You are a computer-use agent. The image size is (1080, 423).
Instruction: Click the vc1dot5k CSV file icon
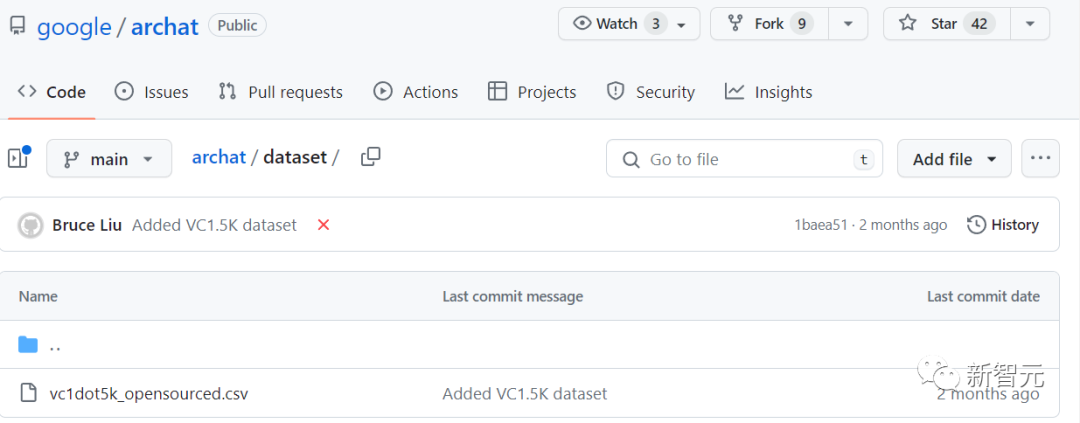pos(28,393)
